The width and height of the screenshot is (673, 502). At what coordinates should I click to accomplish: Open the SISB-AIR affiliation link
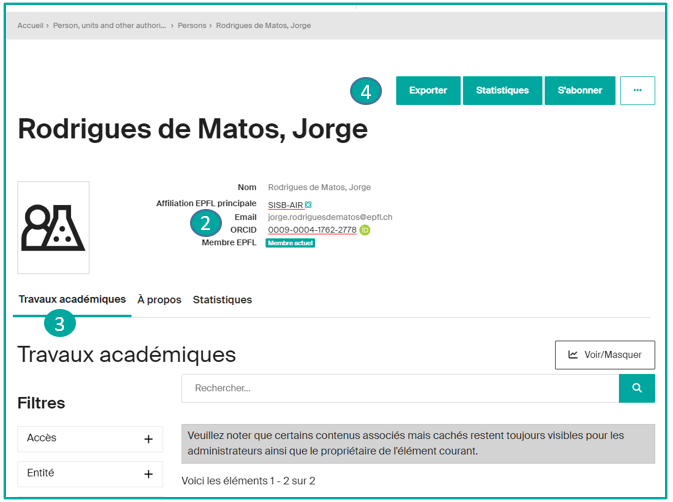tap(285, 205)
